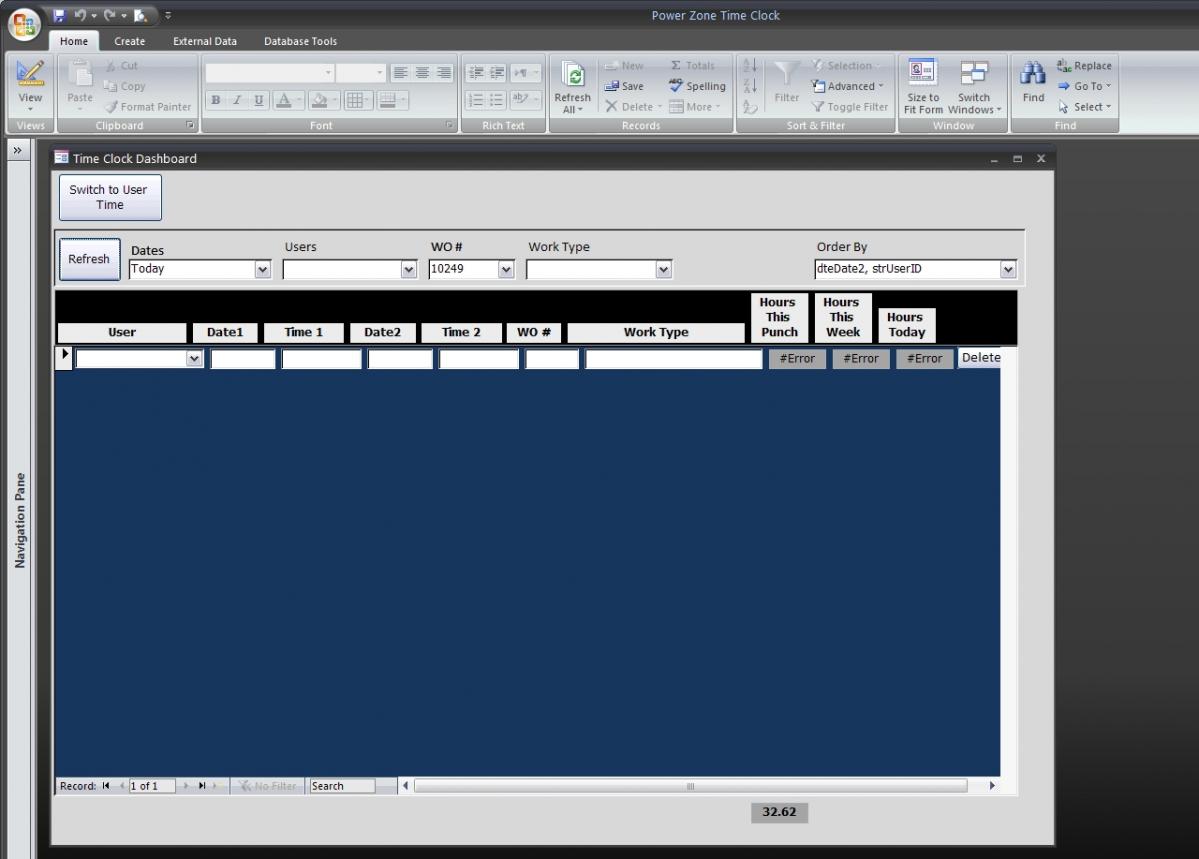Click Save record in Records group

click(x=624, y=86)
